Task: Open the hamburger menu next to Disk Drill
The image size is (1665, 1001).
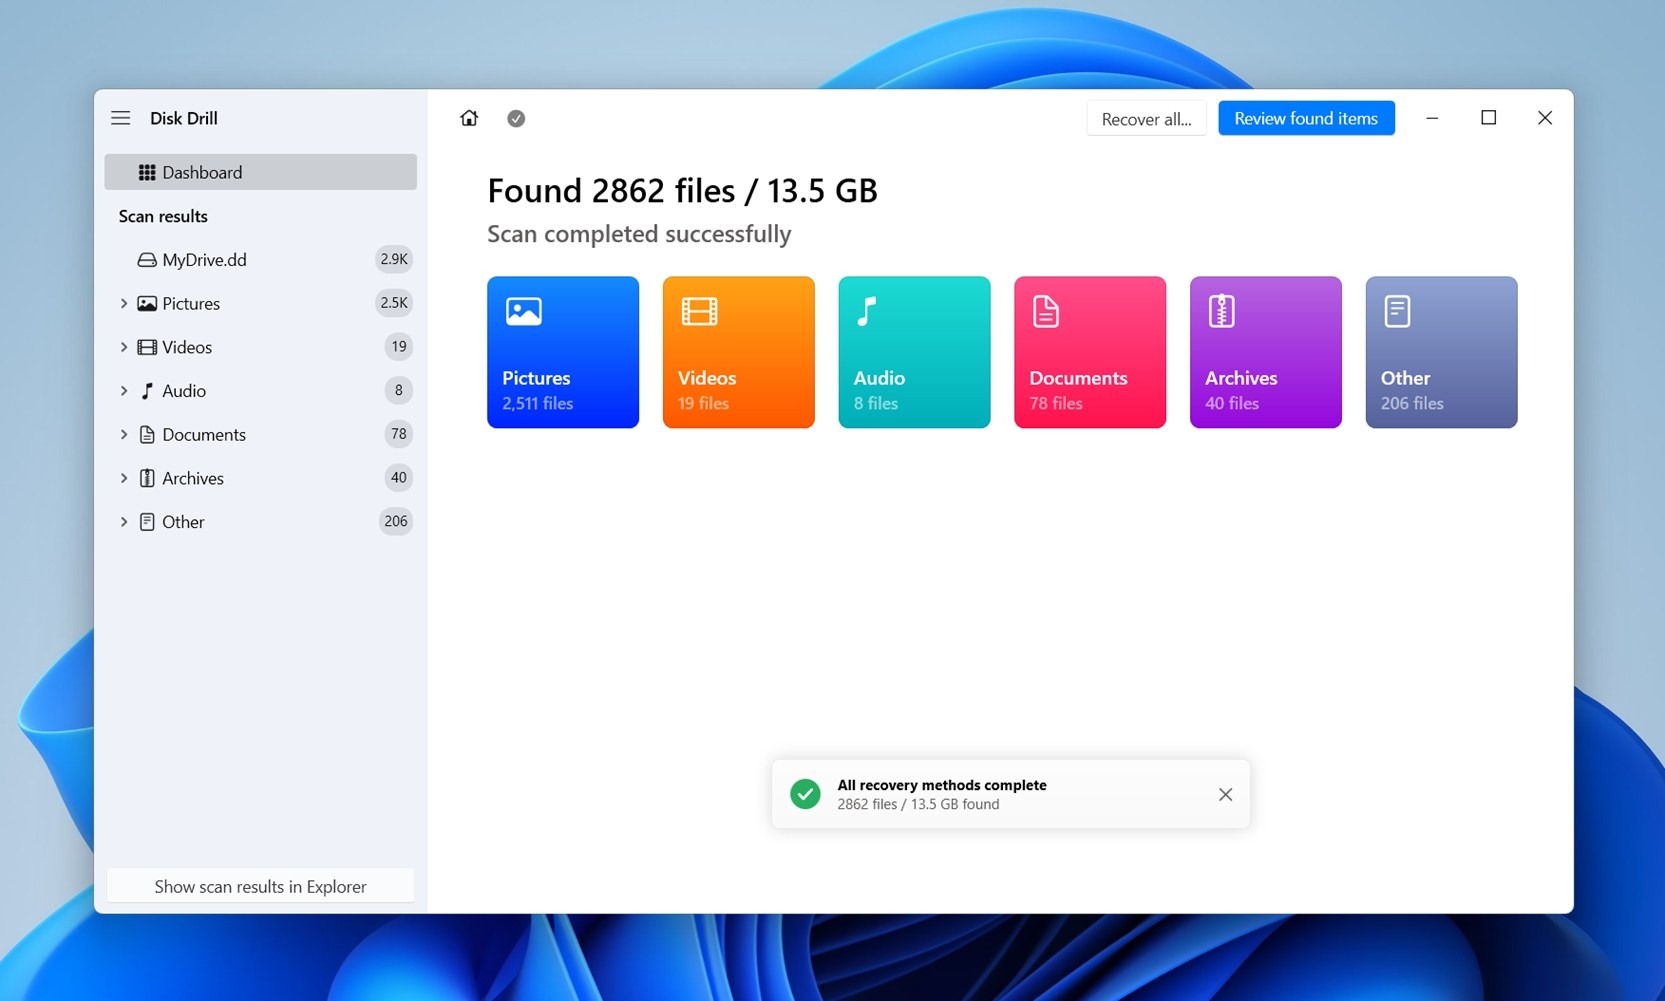Action: [x=120, y=118]
